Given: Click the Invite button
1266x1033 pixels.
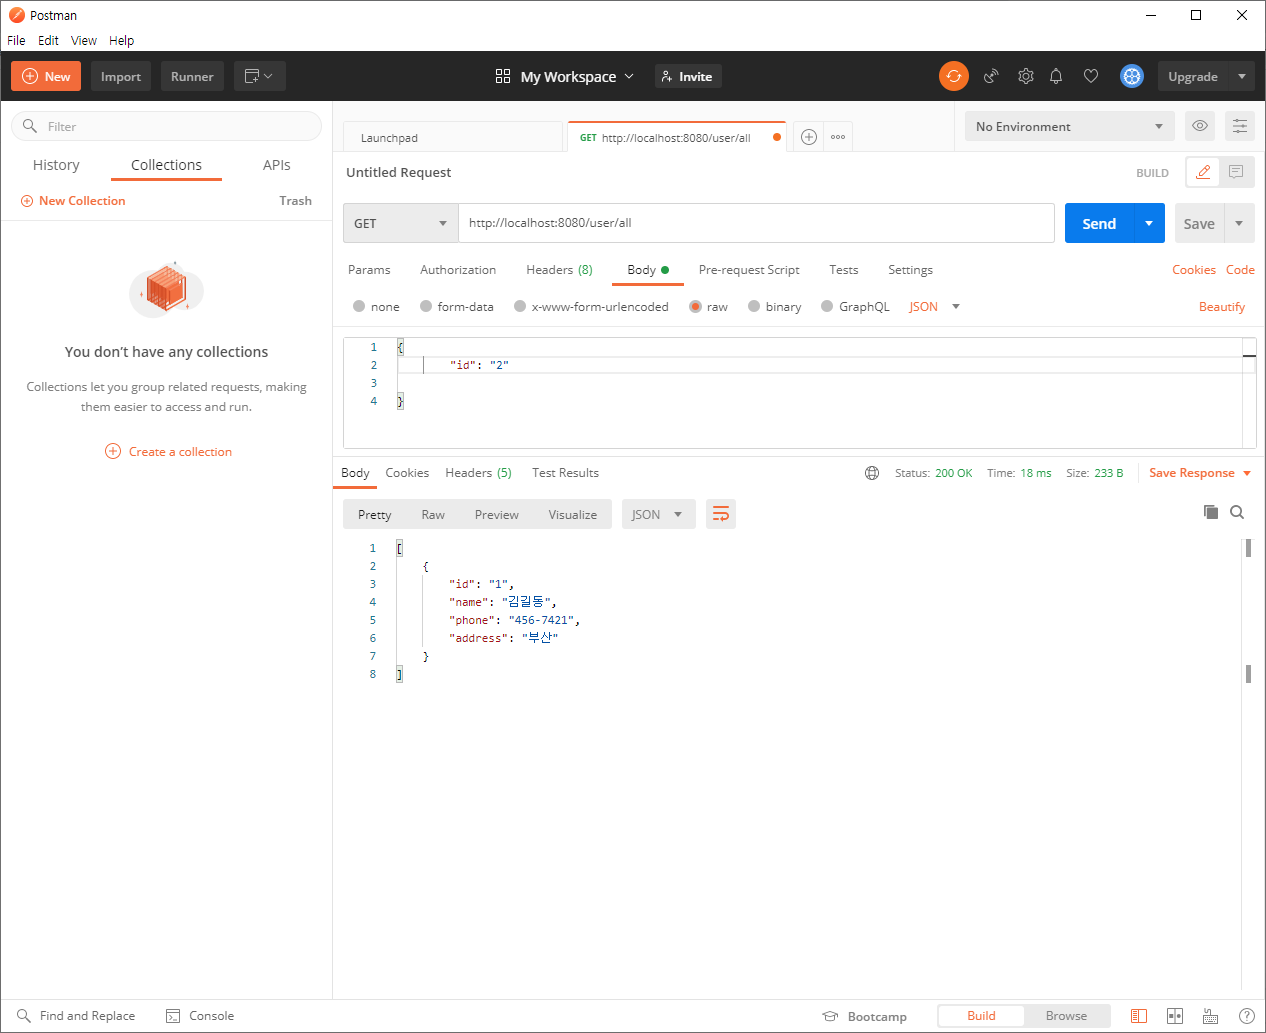Looking at the screenshot, I should pos(688,76).
